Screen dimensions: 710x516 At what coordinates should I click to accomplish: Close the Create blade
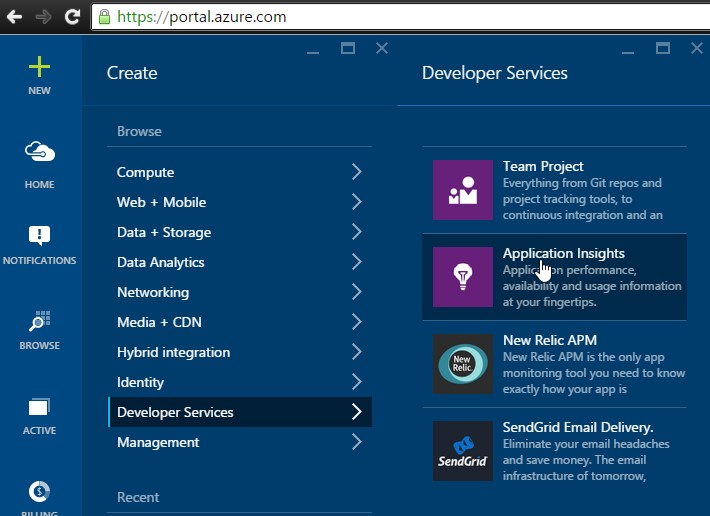pyautogui.click(x=382, y=48)
